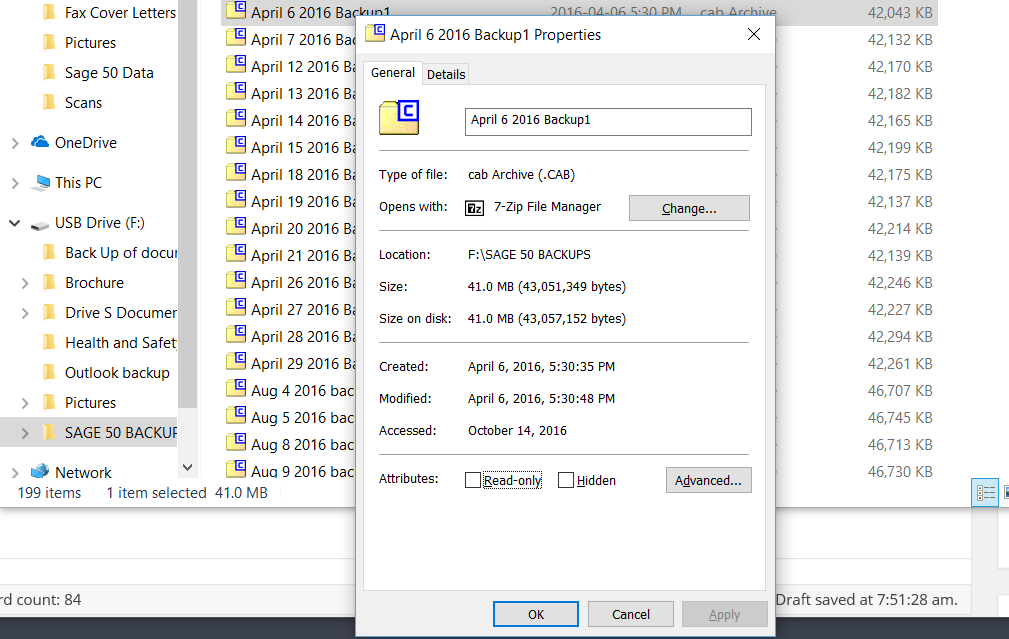1009x639 pixels.
Task: Click the Aug 5 2016 backup file icon
Action: point(236,416)
